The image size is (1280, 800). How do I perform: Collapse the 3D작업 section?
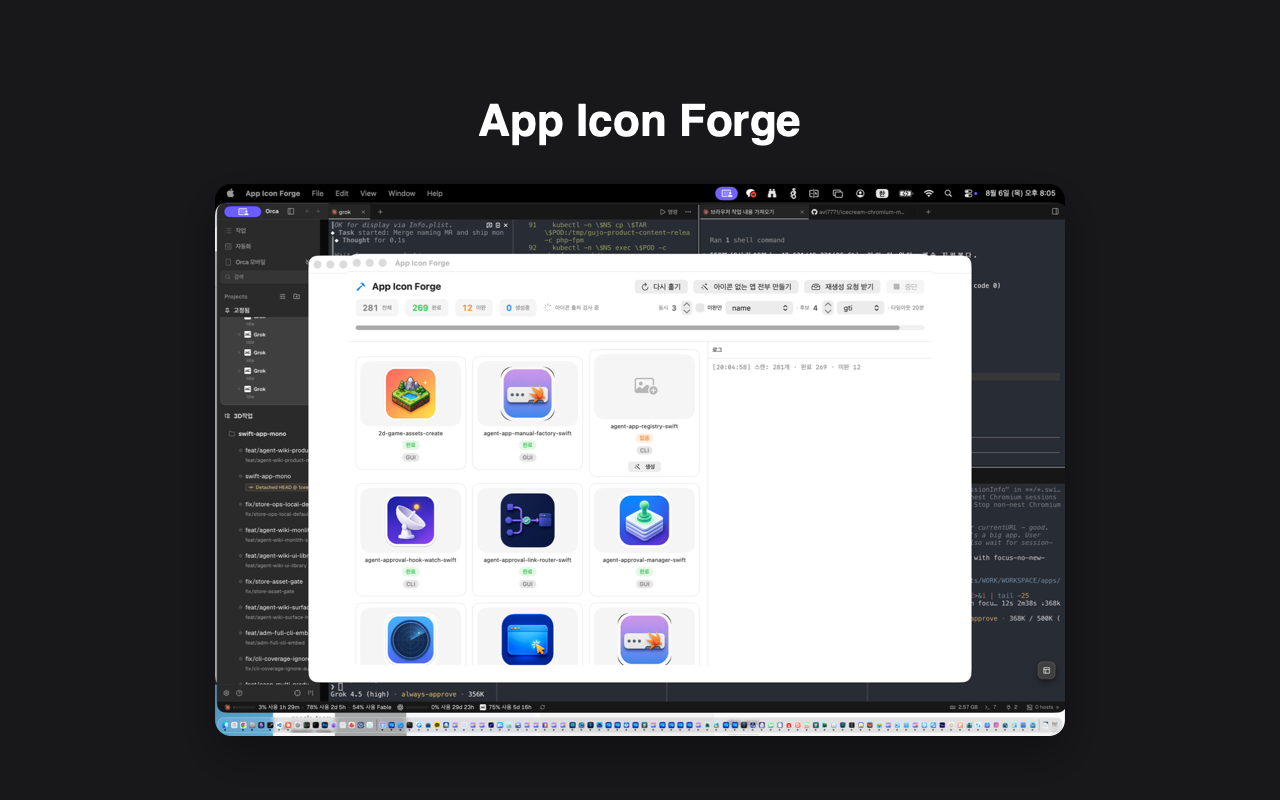tap(240, 416)
